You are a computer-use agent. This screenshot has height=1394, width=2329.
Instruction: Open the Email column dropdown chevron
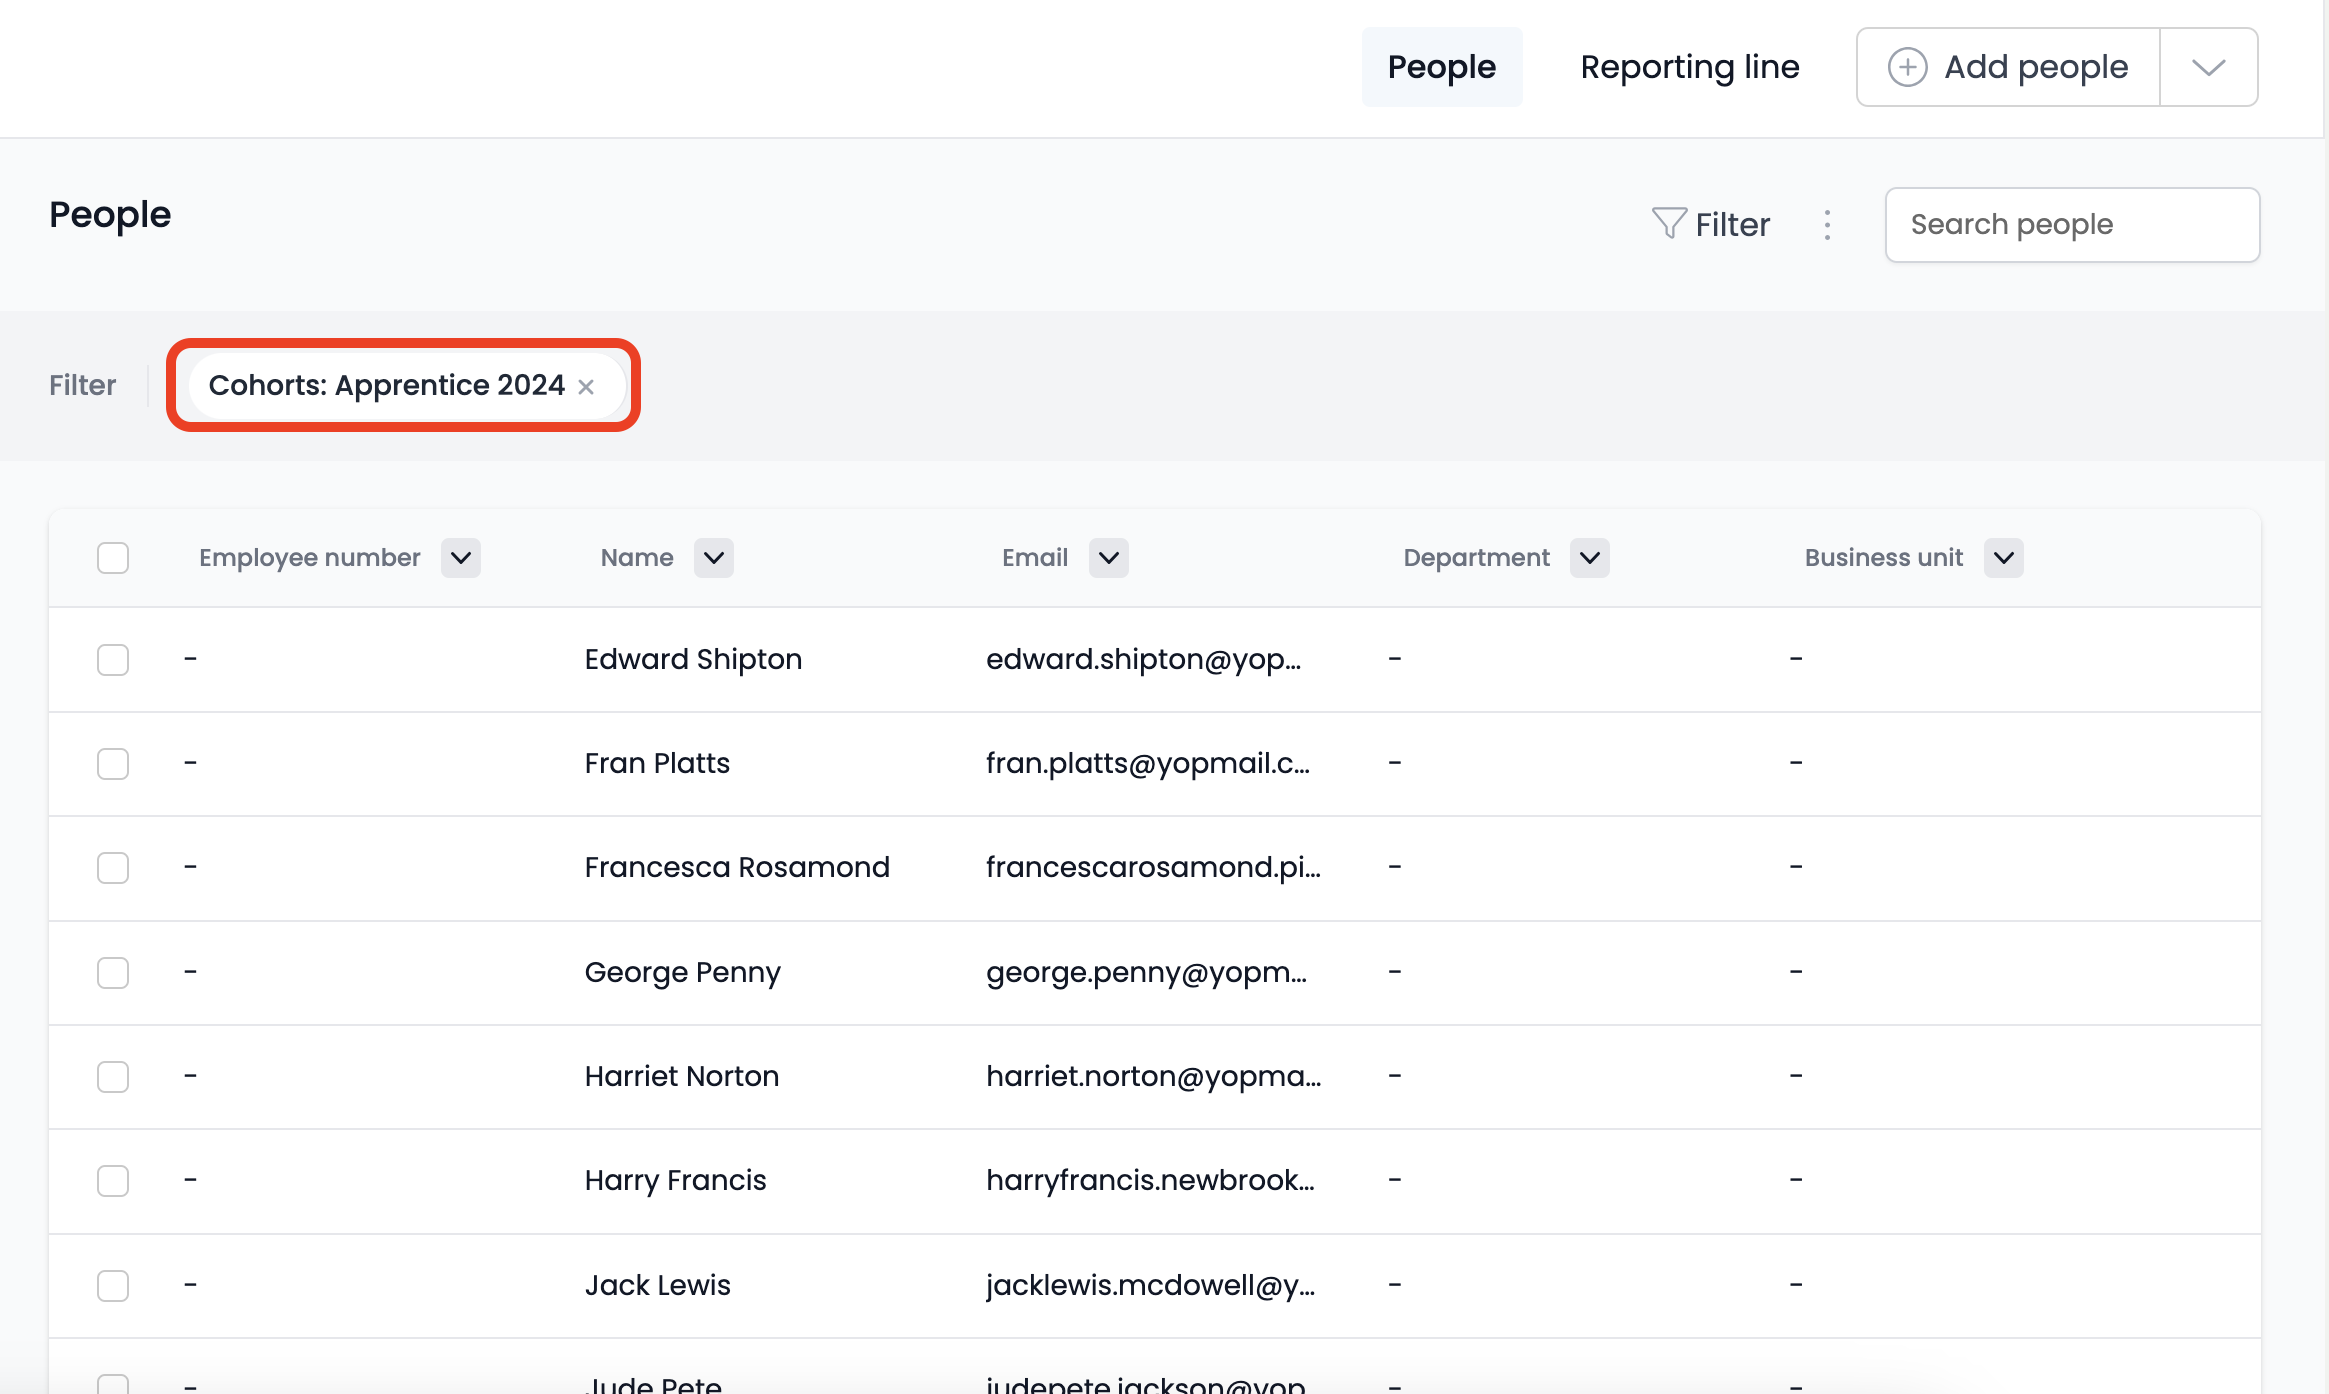tap(1109, 558)
